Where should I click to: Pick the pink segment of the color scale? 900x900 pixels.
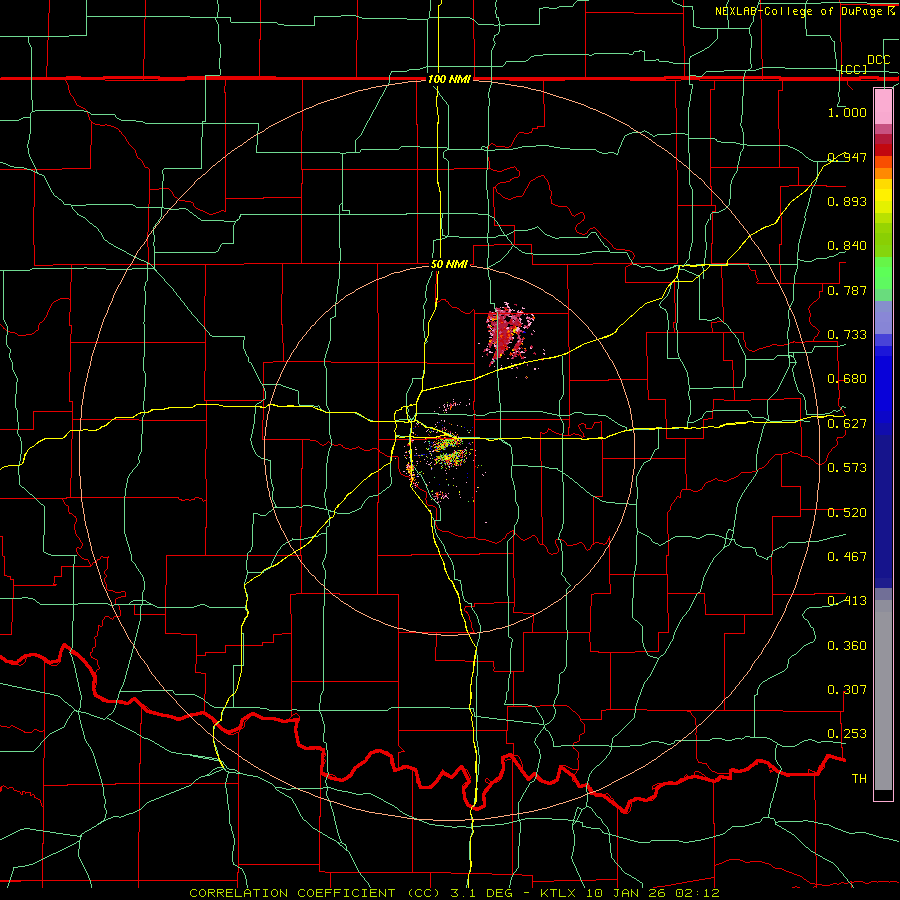coord(883,106)
